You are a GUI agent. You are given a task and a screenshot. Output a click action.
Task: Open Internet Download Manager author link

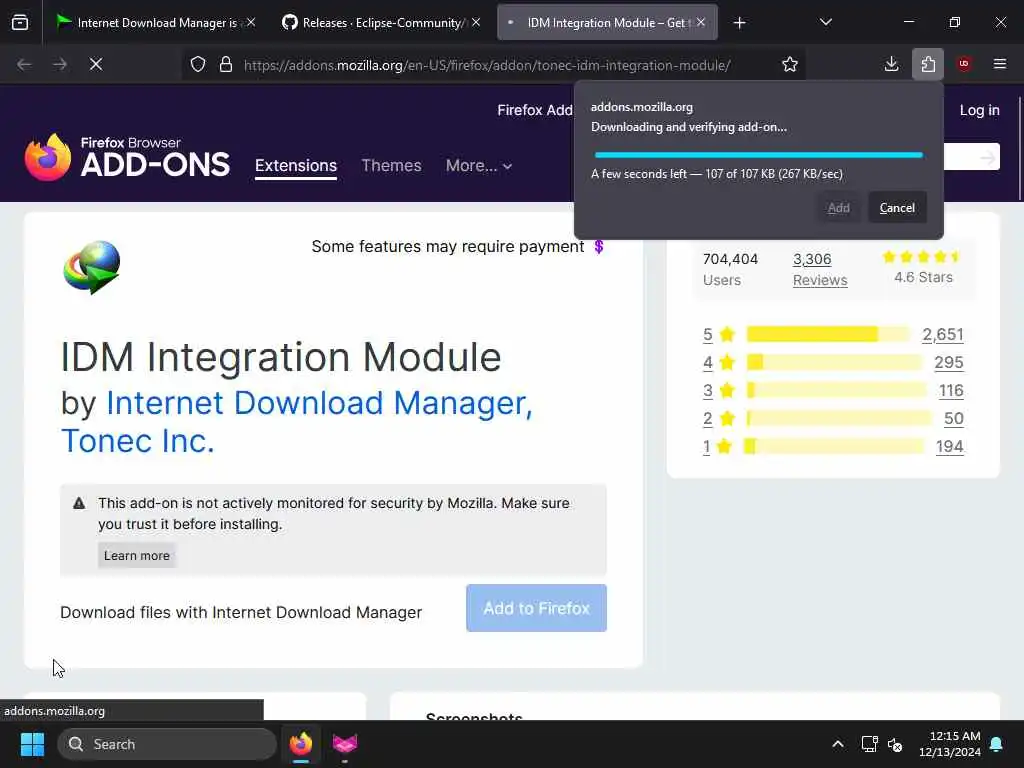point(319,403)
